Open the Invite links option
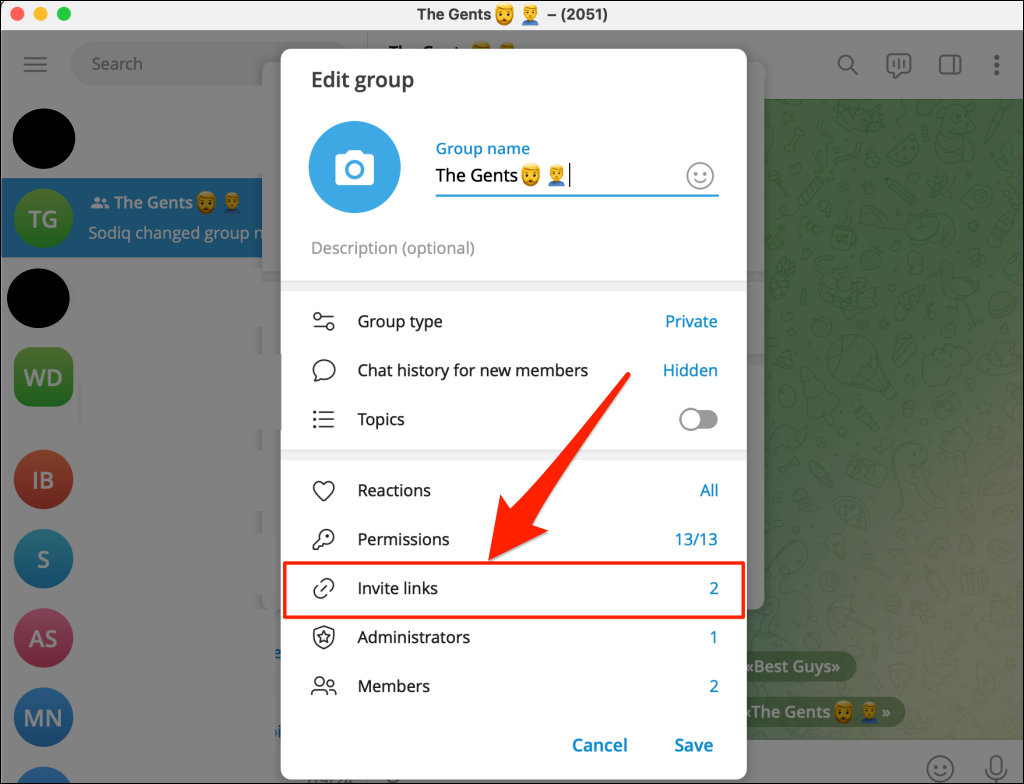 (513, 589)
